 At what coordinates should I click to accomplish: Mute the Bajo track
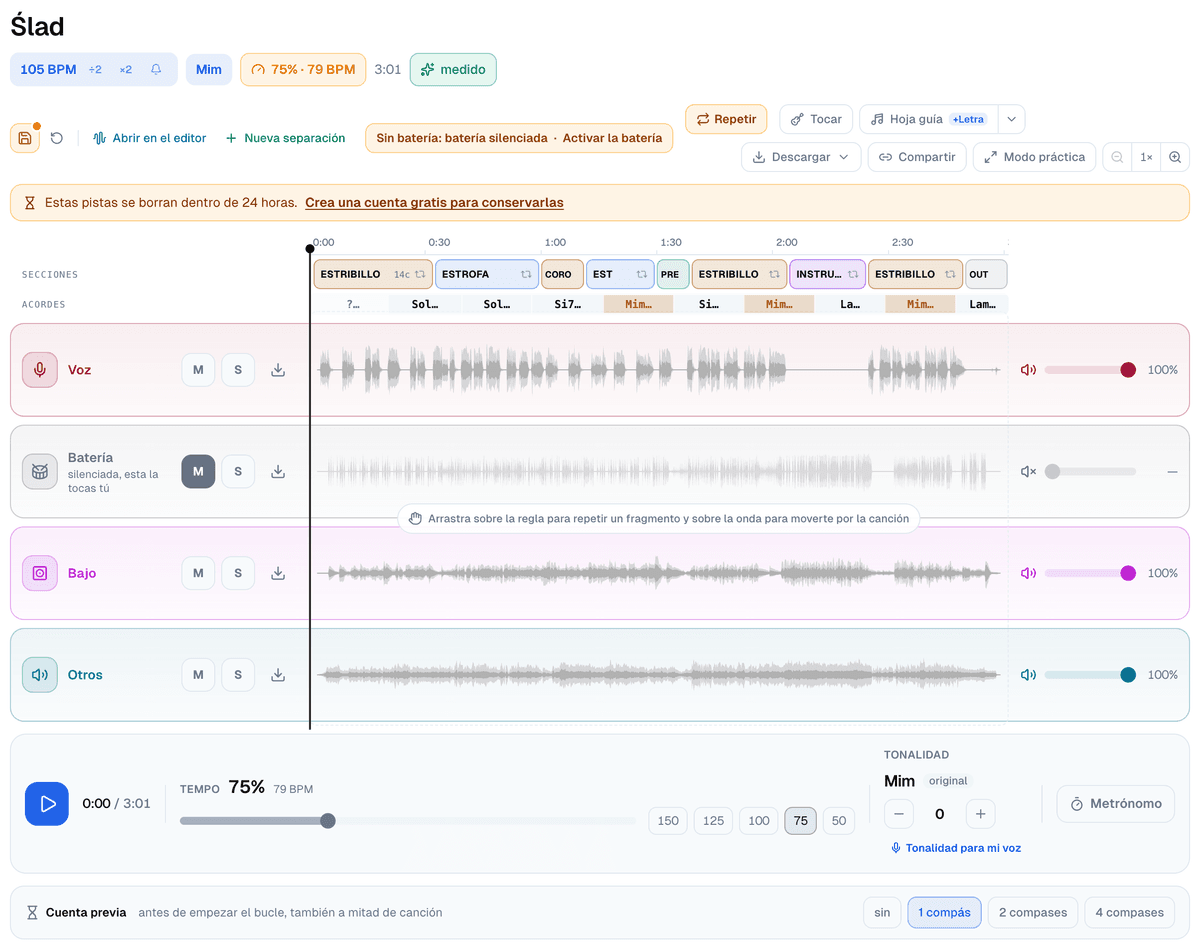pos(198,573)
